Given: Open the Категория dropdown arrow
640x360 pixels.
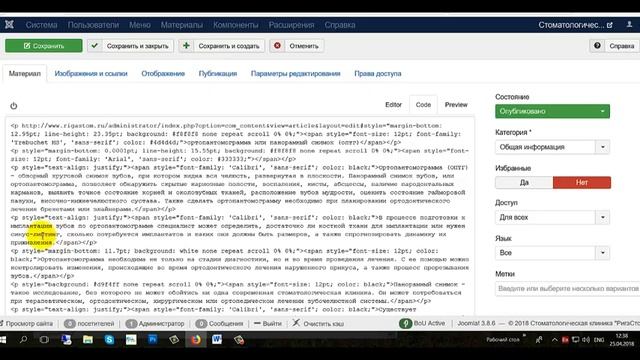Looking at the screenshot, I should pyautogui.click(x=602, y=147).
